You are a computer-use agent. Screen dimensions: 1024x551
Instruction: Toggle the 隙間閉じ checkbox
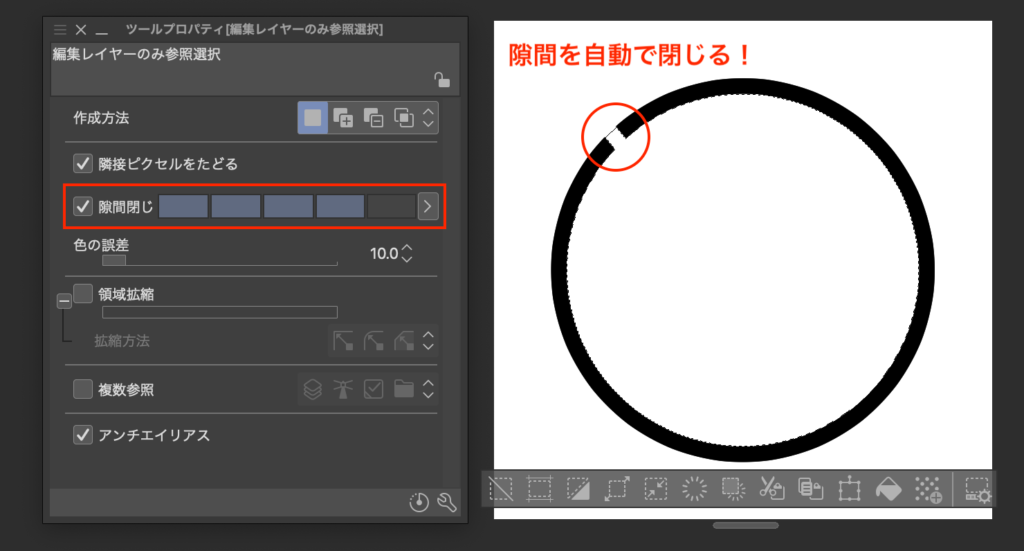[x=83, y=207]
